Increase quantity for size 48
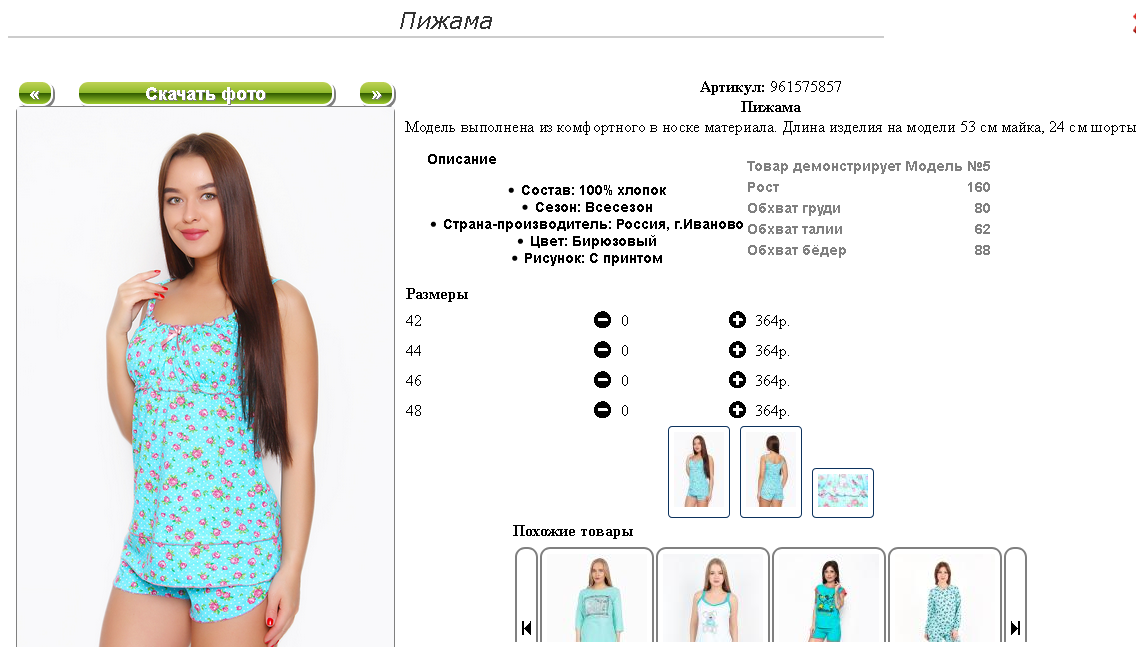1136x647 pixels. [x=737, y=410]
